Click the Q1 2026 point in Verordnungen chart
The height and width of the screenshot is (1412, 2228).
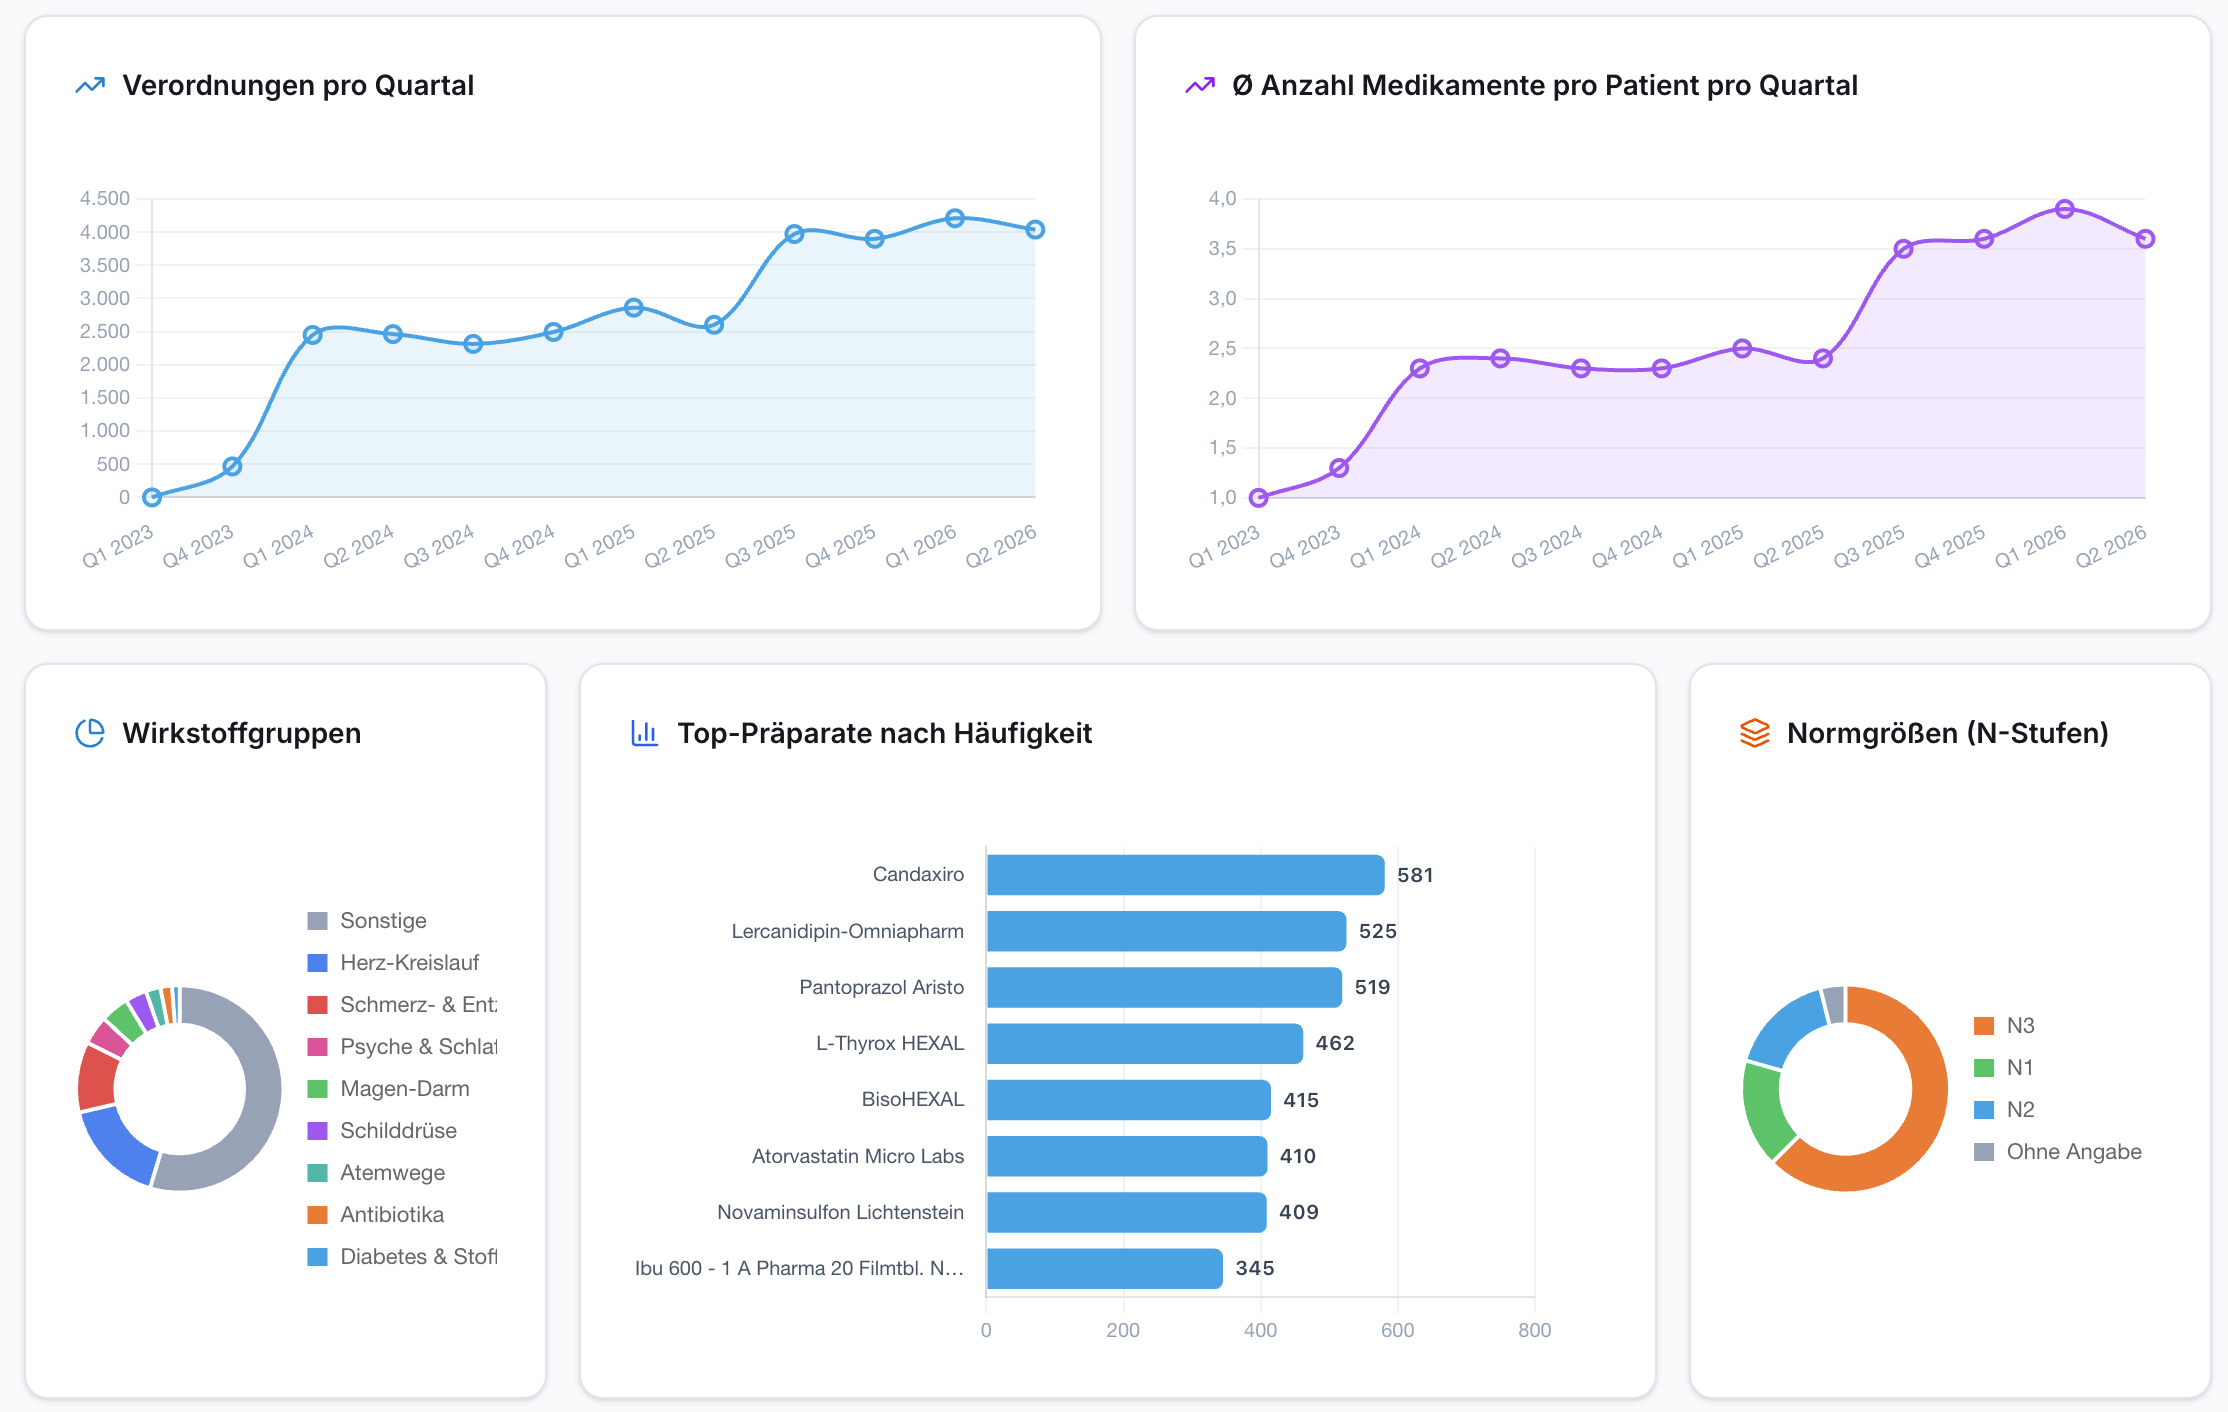tap(955, 218)
